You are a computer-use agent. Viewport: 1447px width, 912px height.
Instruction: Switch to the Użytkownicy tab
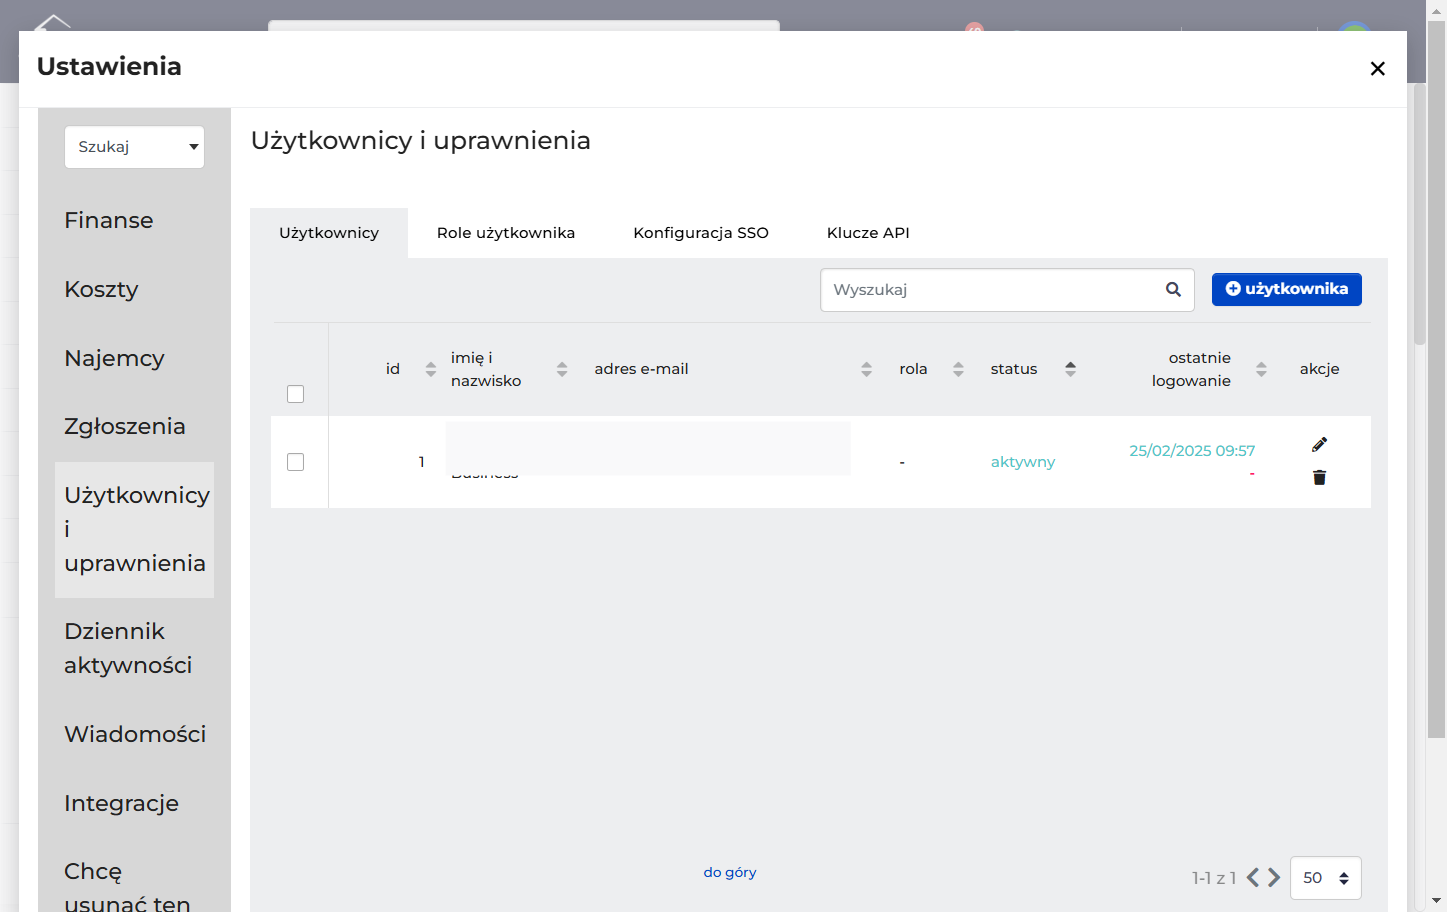329,233
